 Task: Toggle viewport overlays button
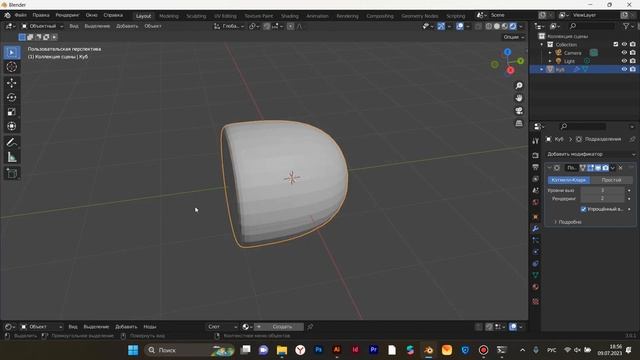pyautogui.click(x=460, y=26)
